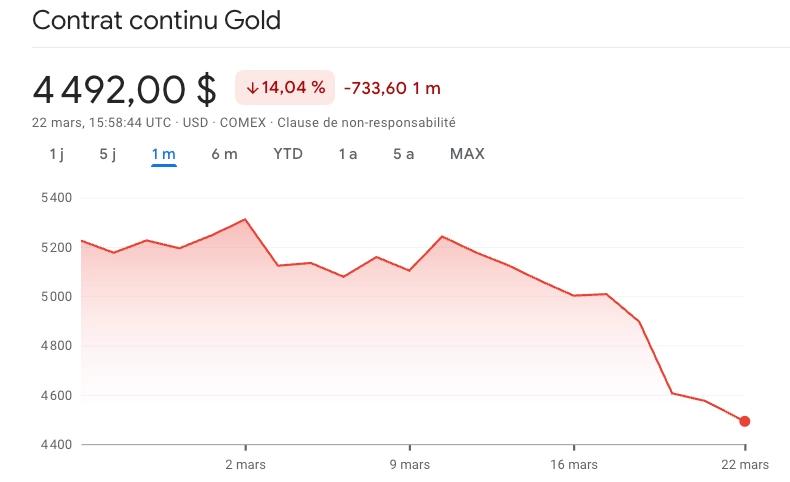Click the 9 mars date axis label

[x=409, y=464]
